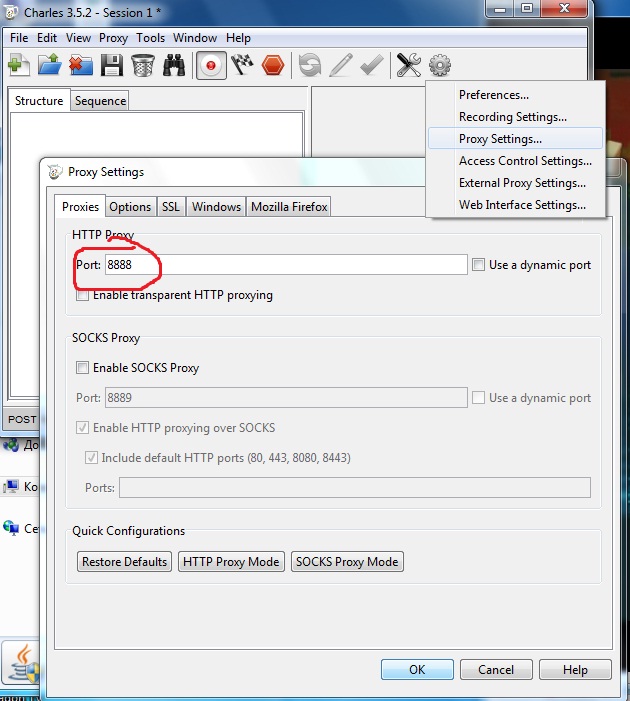Select Access Control Settings... menu entry
630x701 pixels.
(515, 160)
